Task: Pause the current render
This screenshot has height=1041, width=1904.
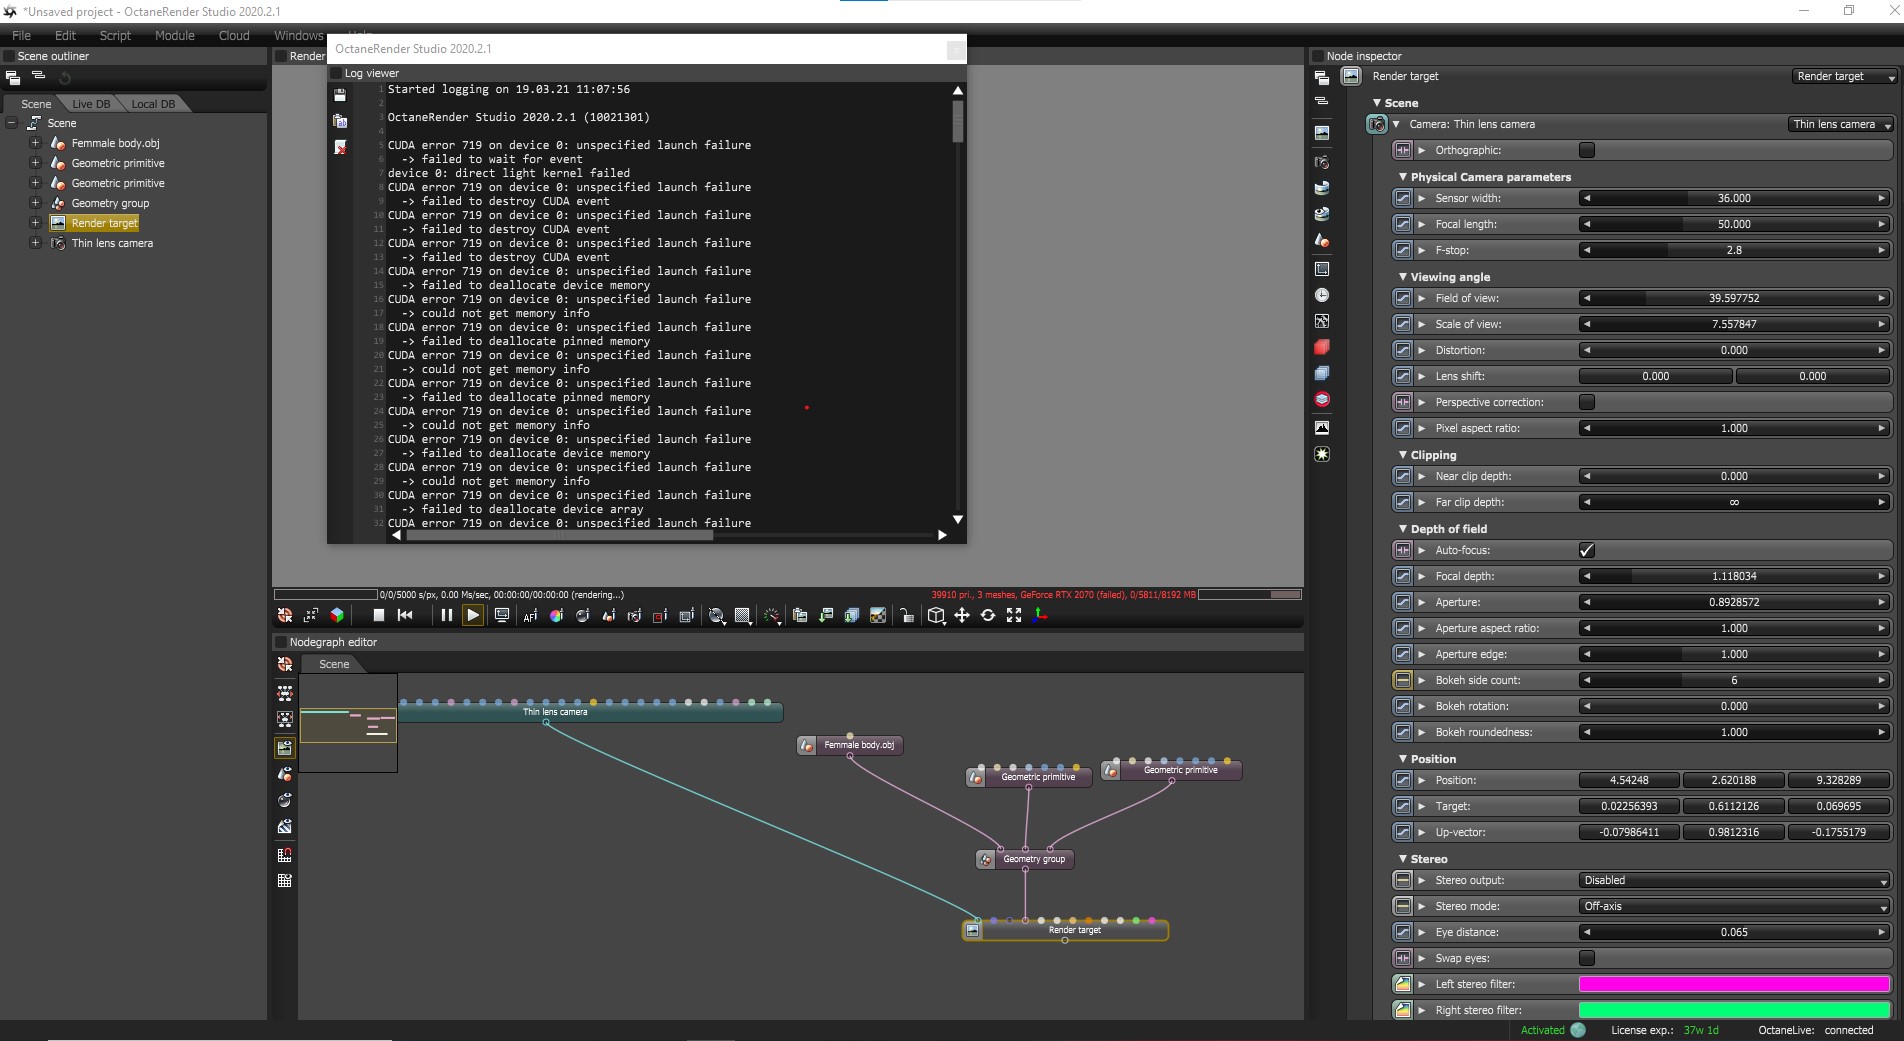Action: [x=446, y=616]
